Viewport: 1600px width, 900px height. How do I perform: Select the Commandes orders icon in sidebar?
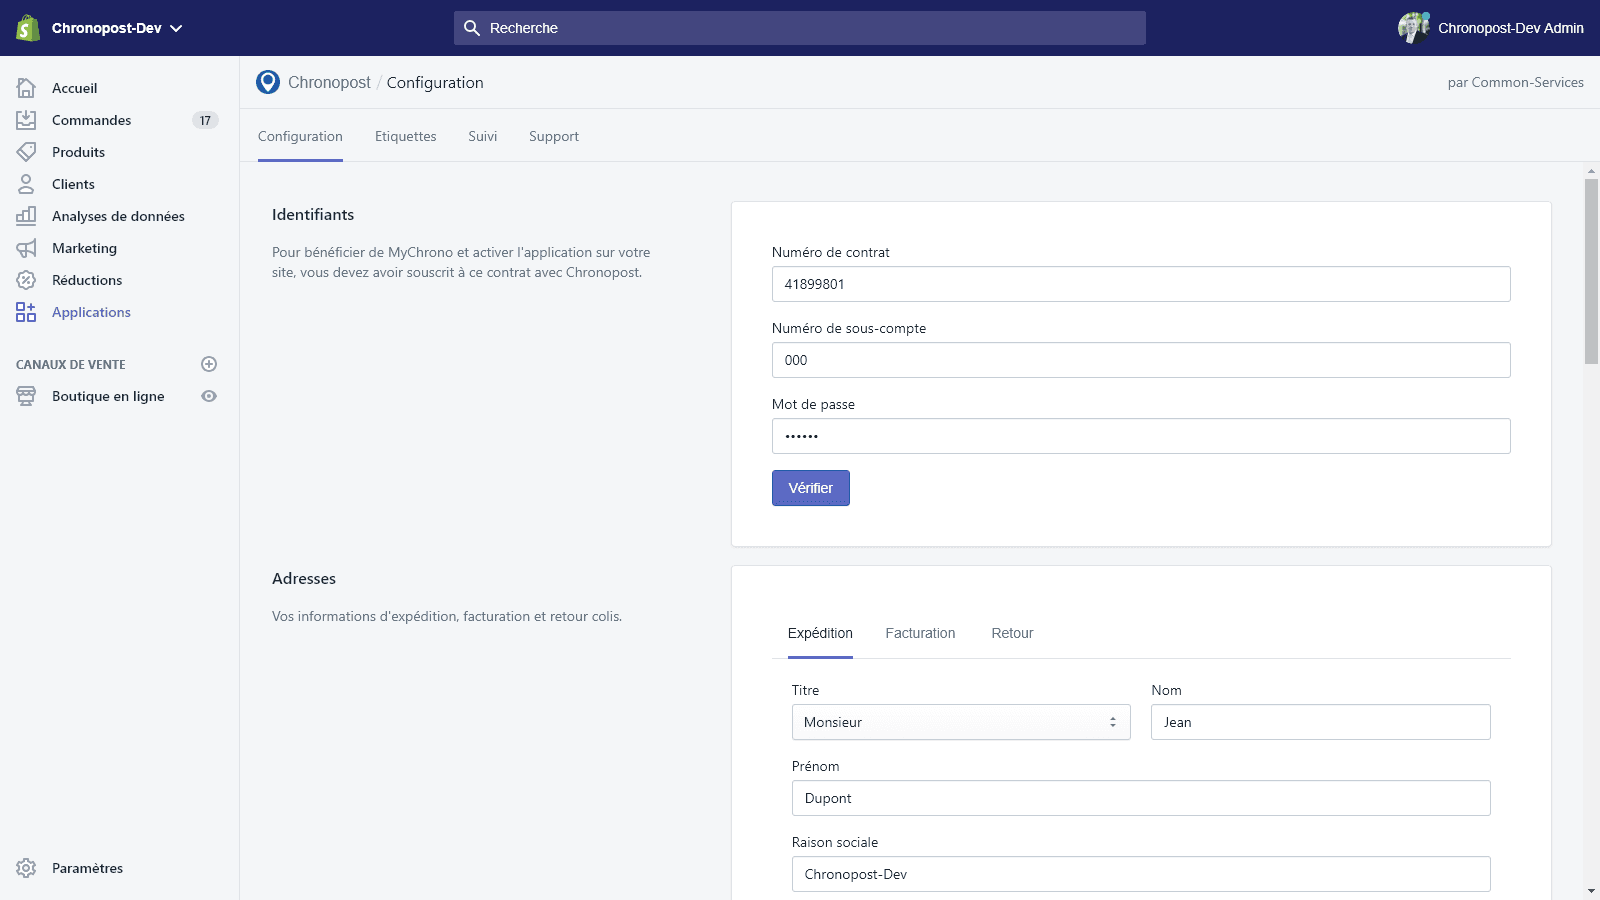click(x=26, y=120)
